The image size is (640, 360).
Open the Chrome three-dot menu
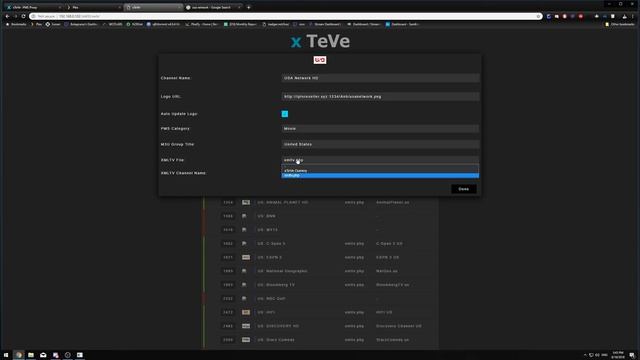633,16
